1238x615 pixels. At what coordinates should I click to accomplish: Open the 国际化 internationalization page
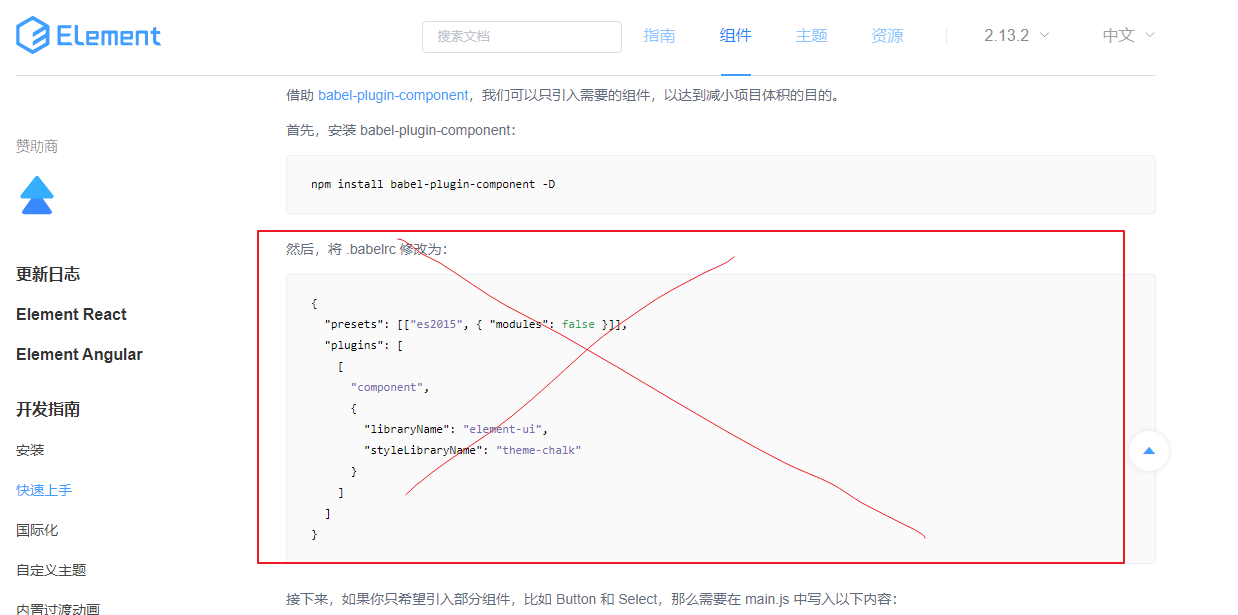(37, 530)
